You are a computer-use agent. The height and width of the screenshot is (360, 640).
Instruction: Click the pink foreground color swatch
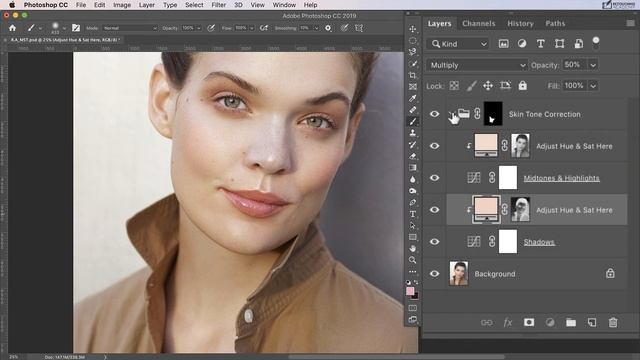pyautogui.click(x=410, y=291)
